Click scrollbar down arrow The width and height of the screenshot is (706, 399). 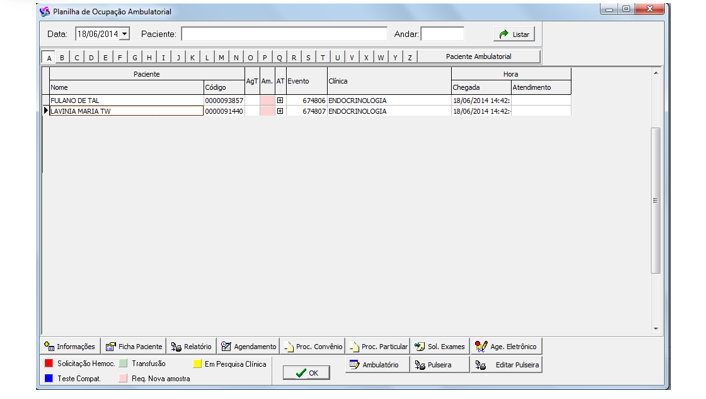[x=656, y=329]
